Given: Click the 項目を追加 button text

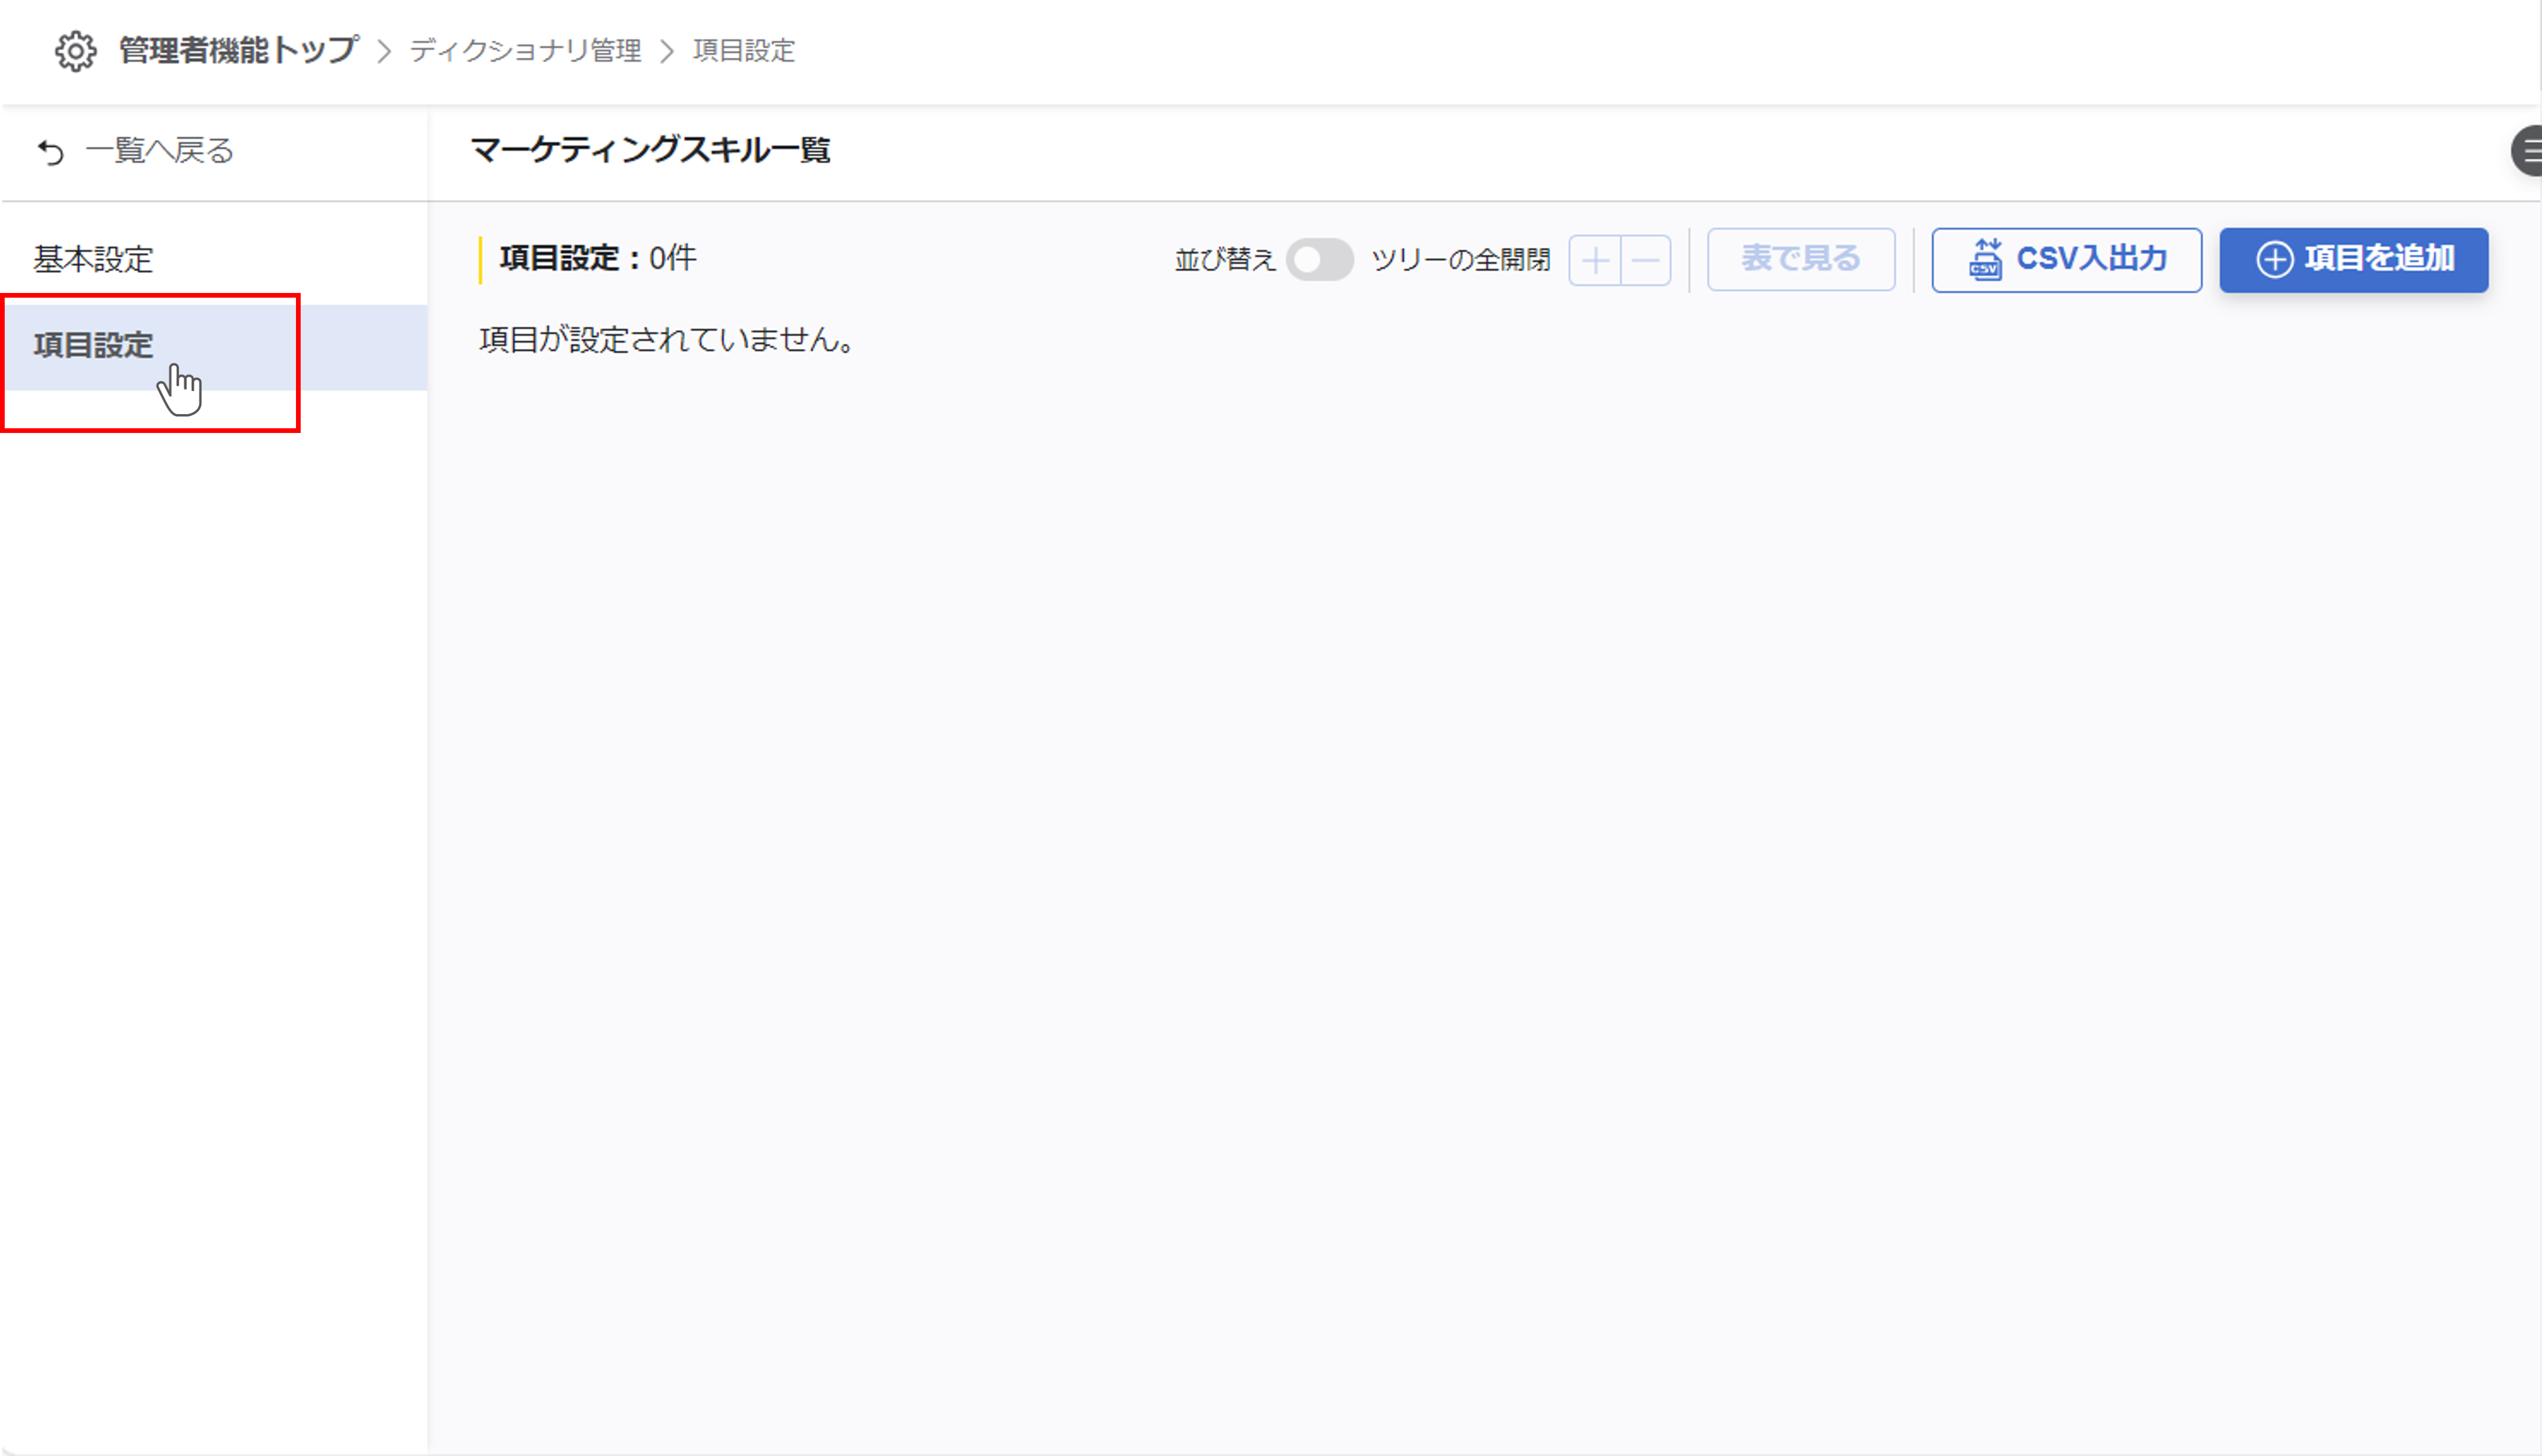Looking at the screenshot, I should [2379, 259].
